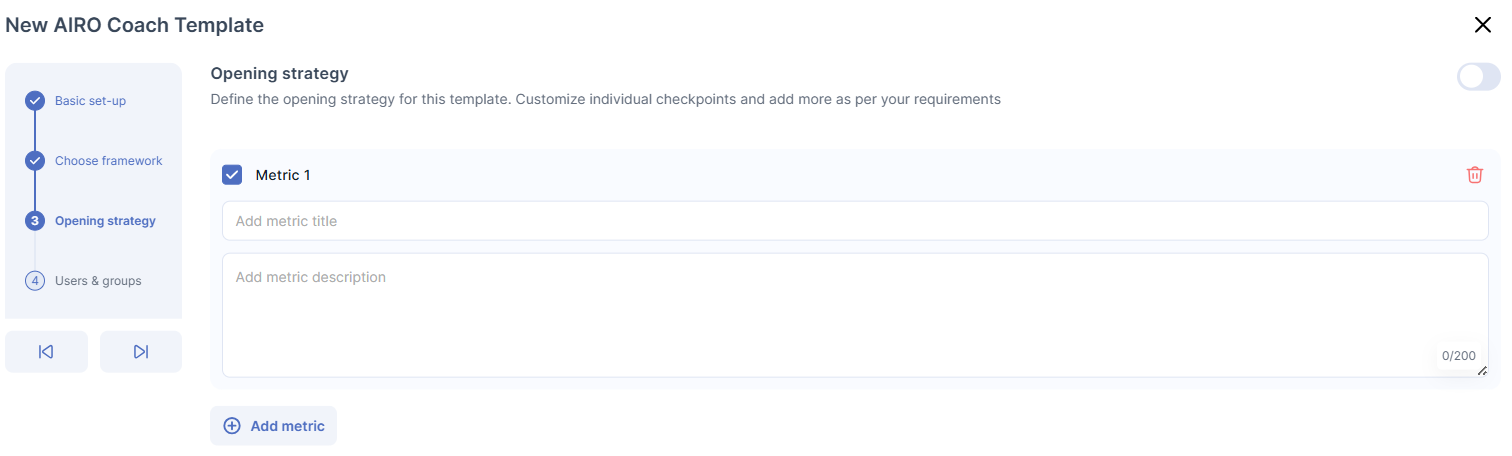Click the Metric 1 label text
The image size is (1512, 456).
click(x=283, y=175)
